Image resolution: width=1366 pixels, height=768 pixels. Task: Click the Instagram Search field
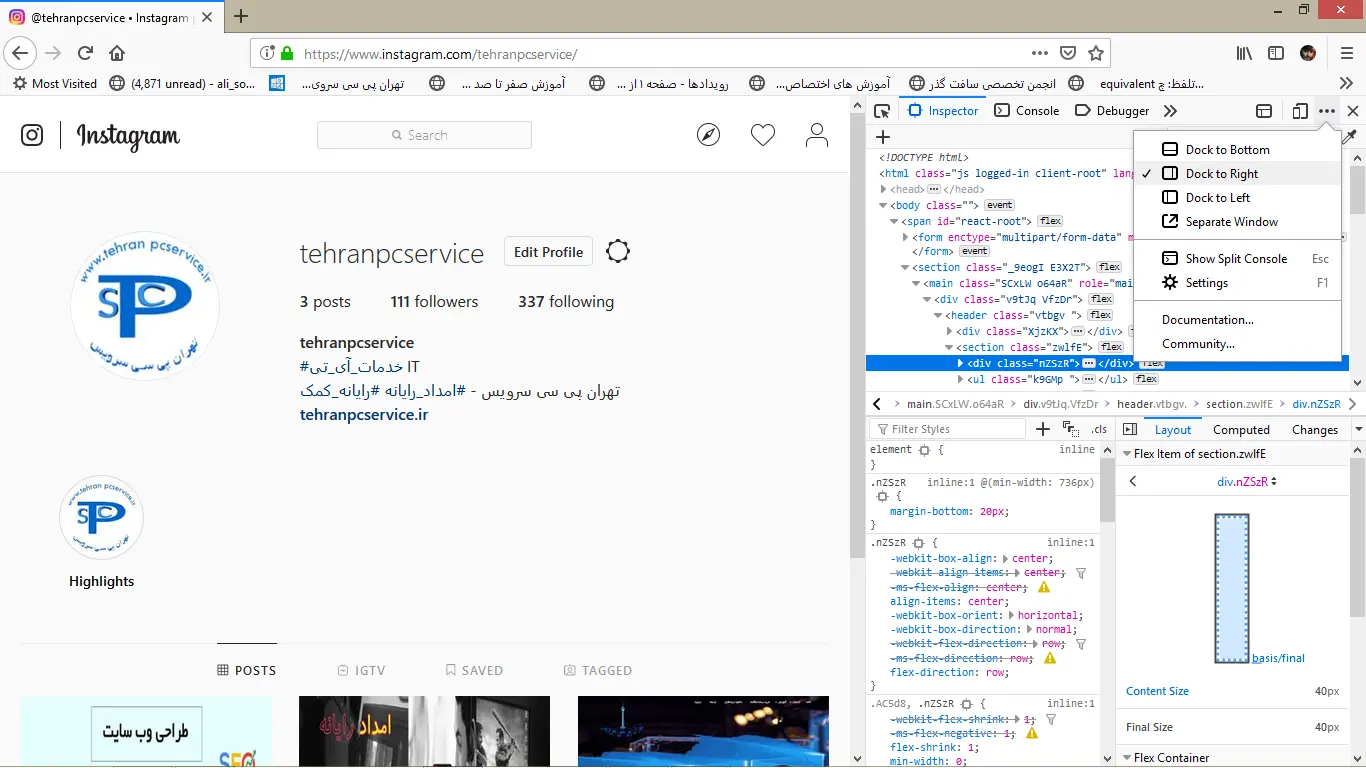point(424,135)
